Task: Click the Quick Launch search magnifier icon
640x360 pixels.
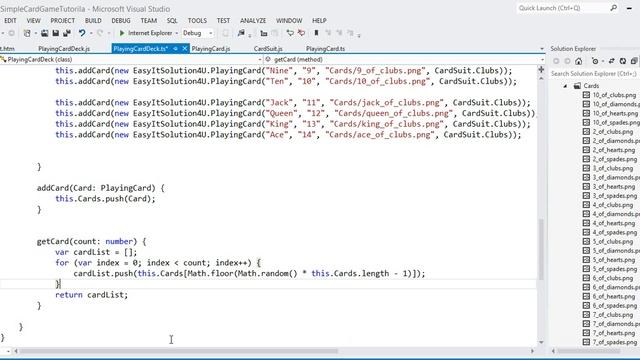Action: 613,8
